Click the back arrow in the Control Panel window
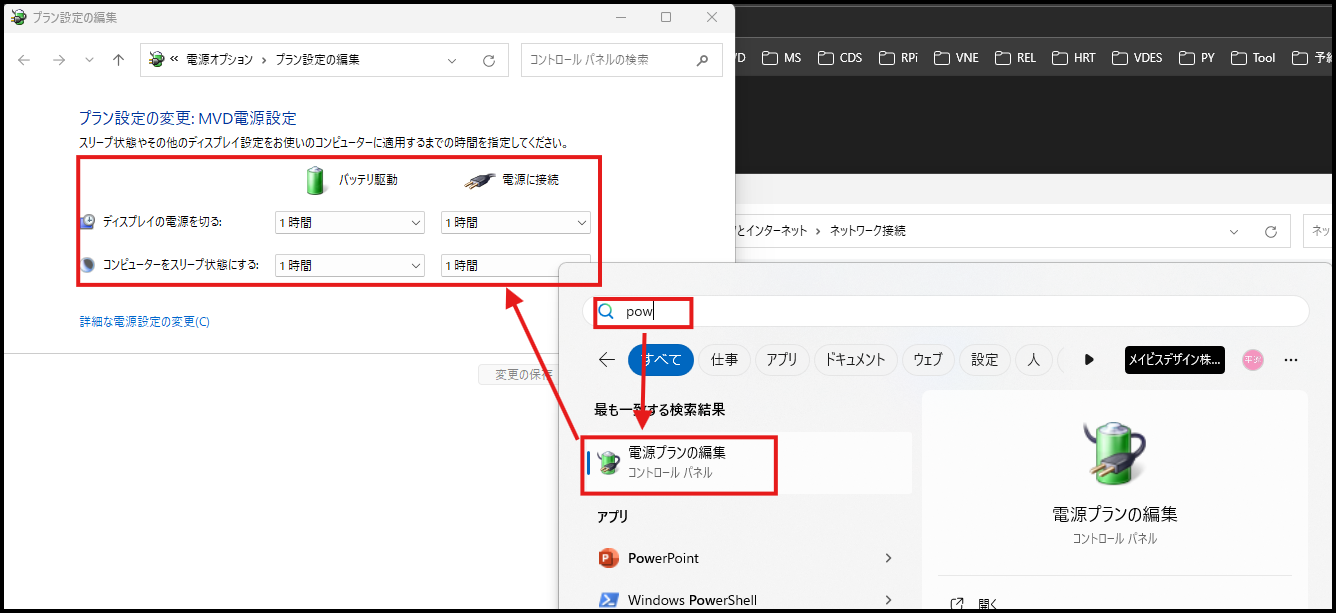 [x=25, y=60]
